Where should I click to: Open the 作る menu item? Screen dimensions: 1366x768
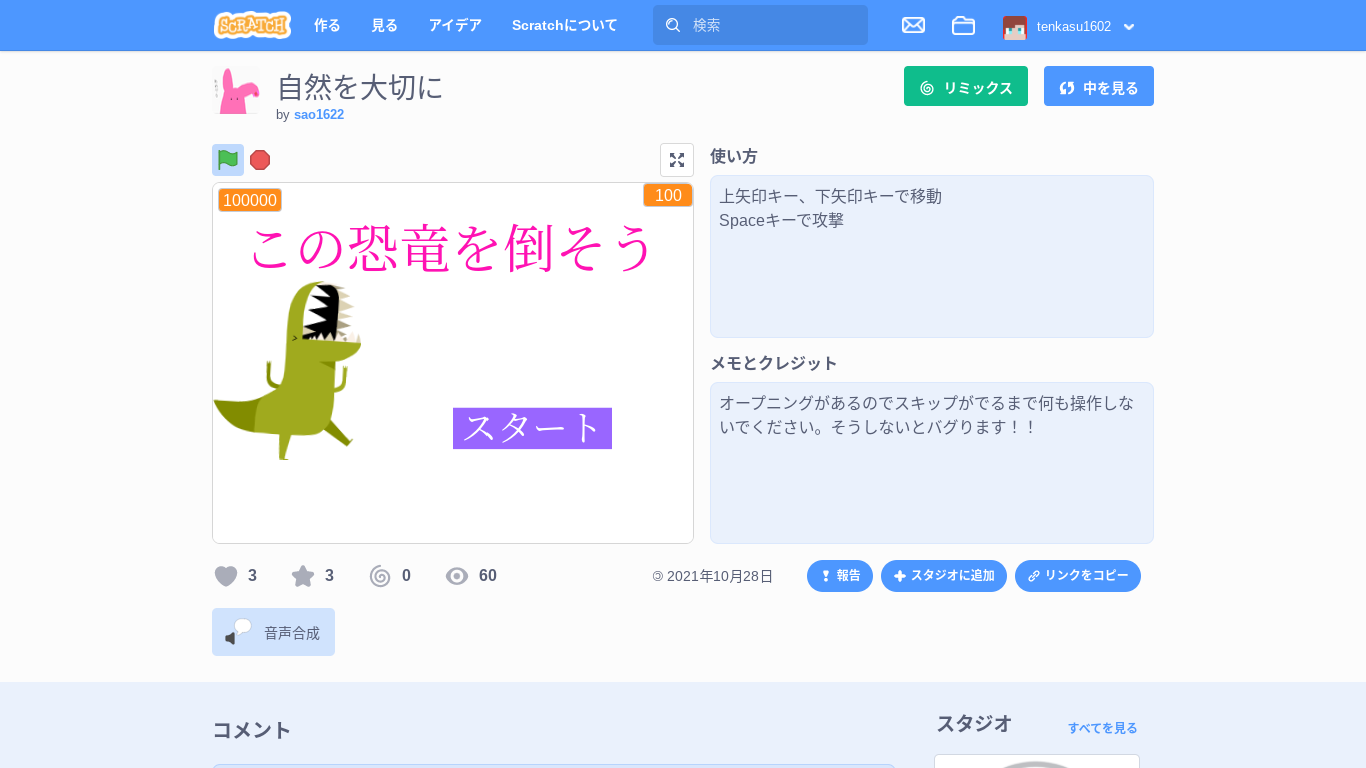point(327,25)
